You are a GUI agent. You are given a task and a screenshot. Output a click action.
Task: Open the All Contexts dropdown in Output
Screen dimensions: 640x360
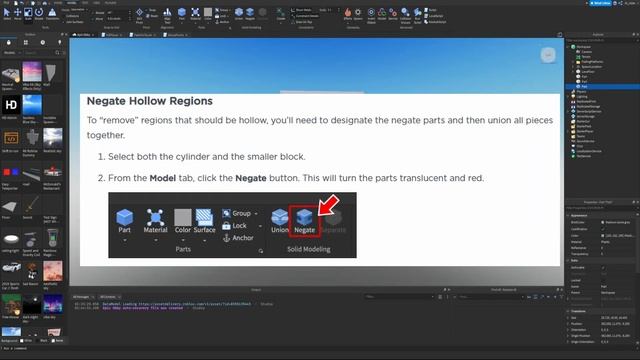[110, 297]
